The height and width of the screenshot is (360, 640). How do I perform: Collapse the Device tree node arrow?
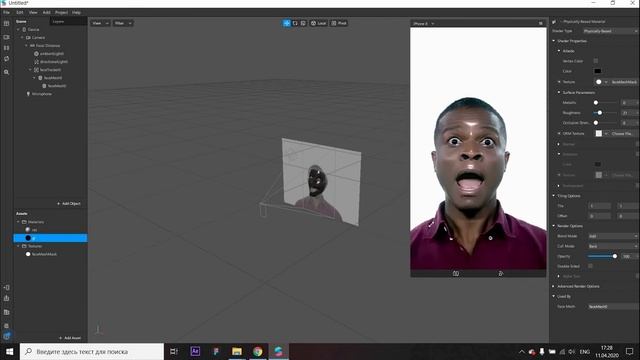18,29
